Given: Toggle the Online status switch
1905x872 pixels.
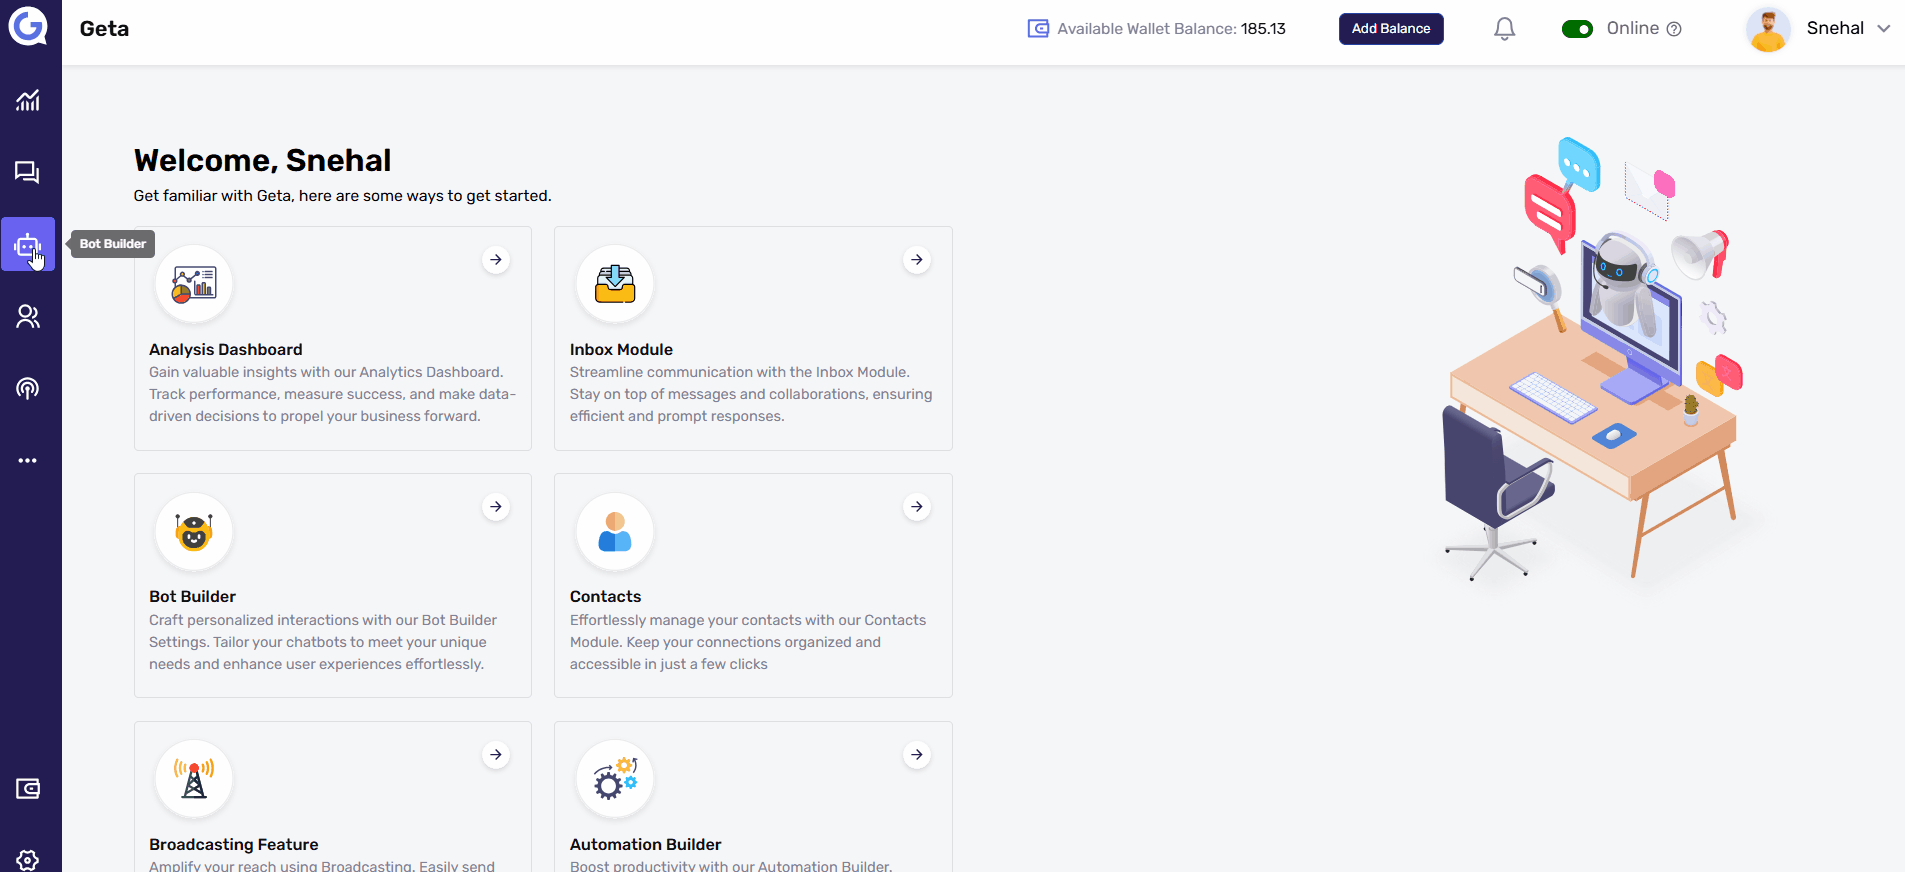Looking at the screenshot, I should (x=1577, y=29).
